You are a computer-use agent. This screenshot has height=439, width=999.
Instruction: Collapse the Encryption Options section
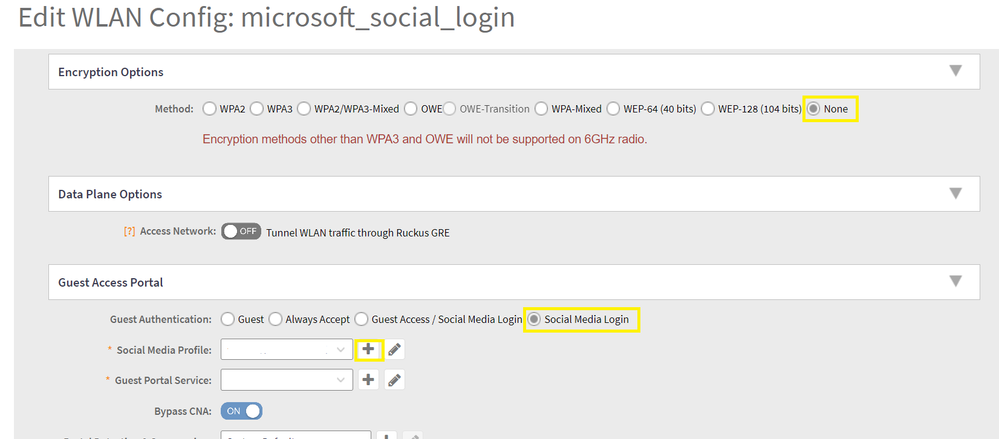(955, 71)
